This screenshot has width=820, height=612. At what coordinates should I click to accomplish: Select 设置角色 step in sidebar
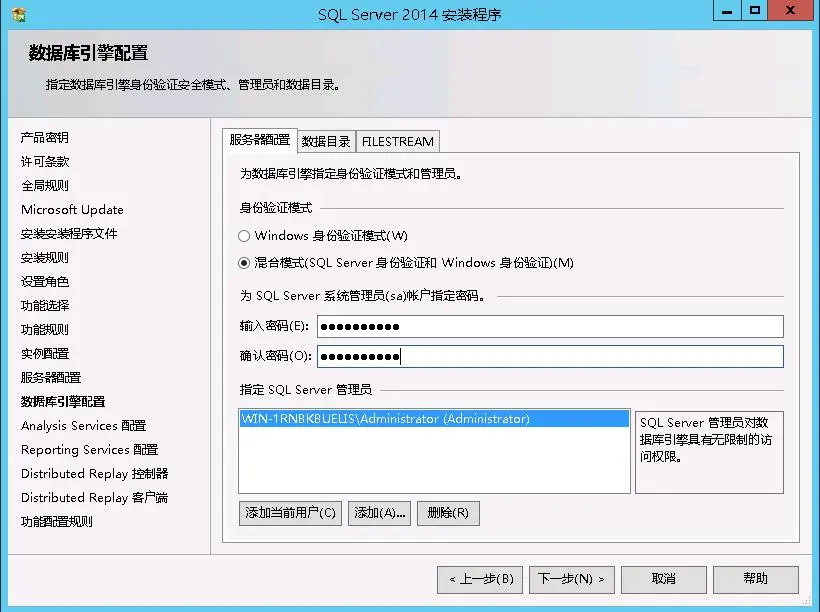point(45,282)
